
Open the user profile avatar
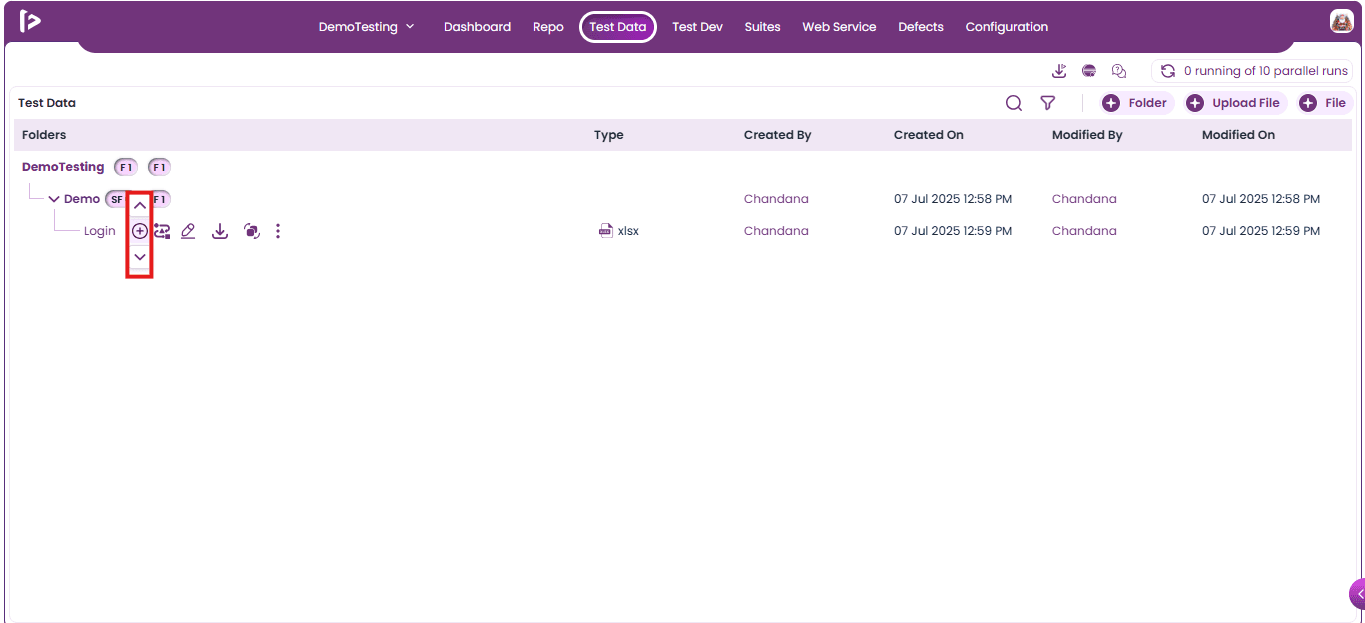point(1341,21)
